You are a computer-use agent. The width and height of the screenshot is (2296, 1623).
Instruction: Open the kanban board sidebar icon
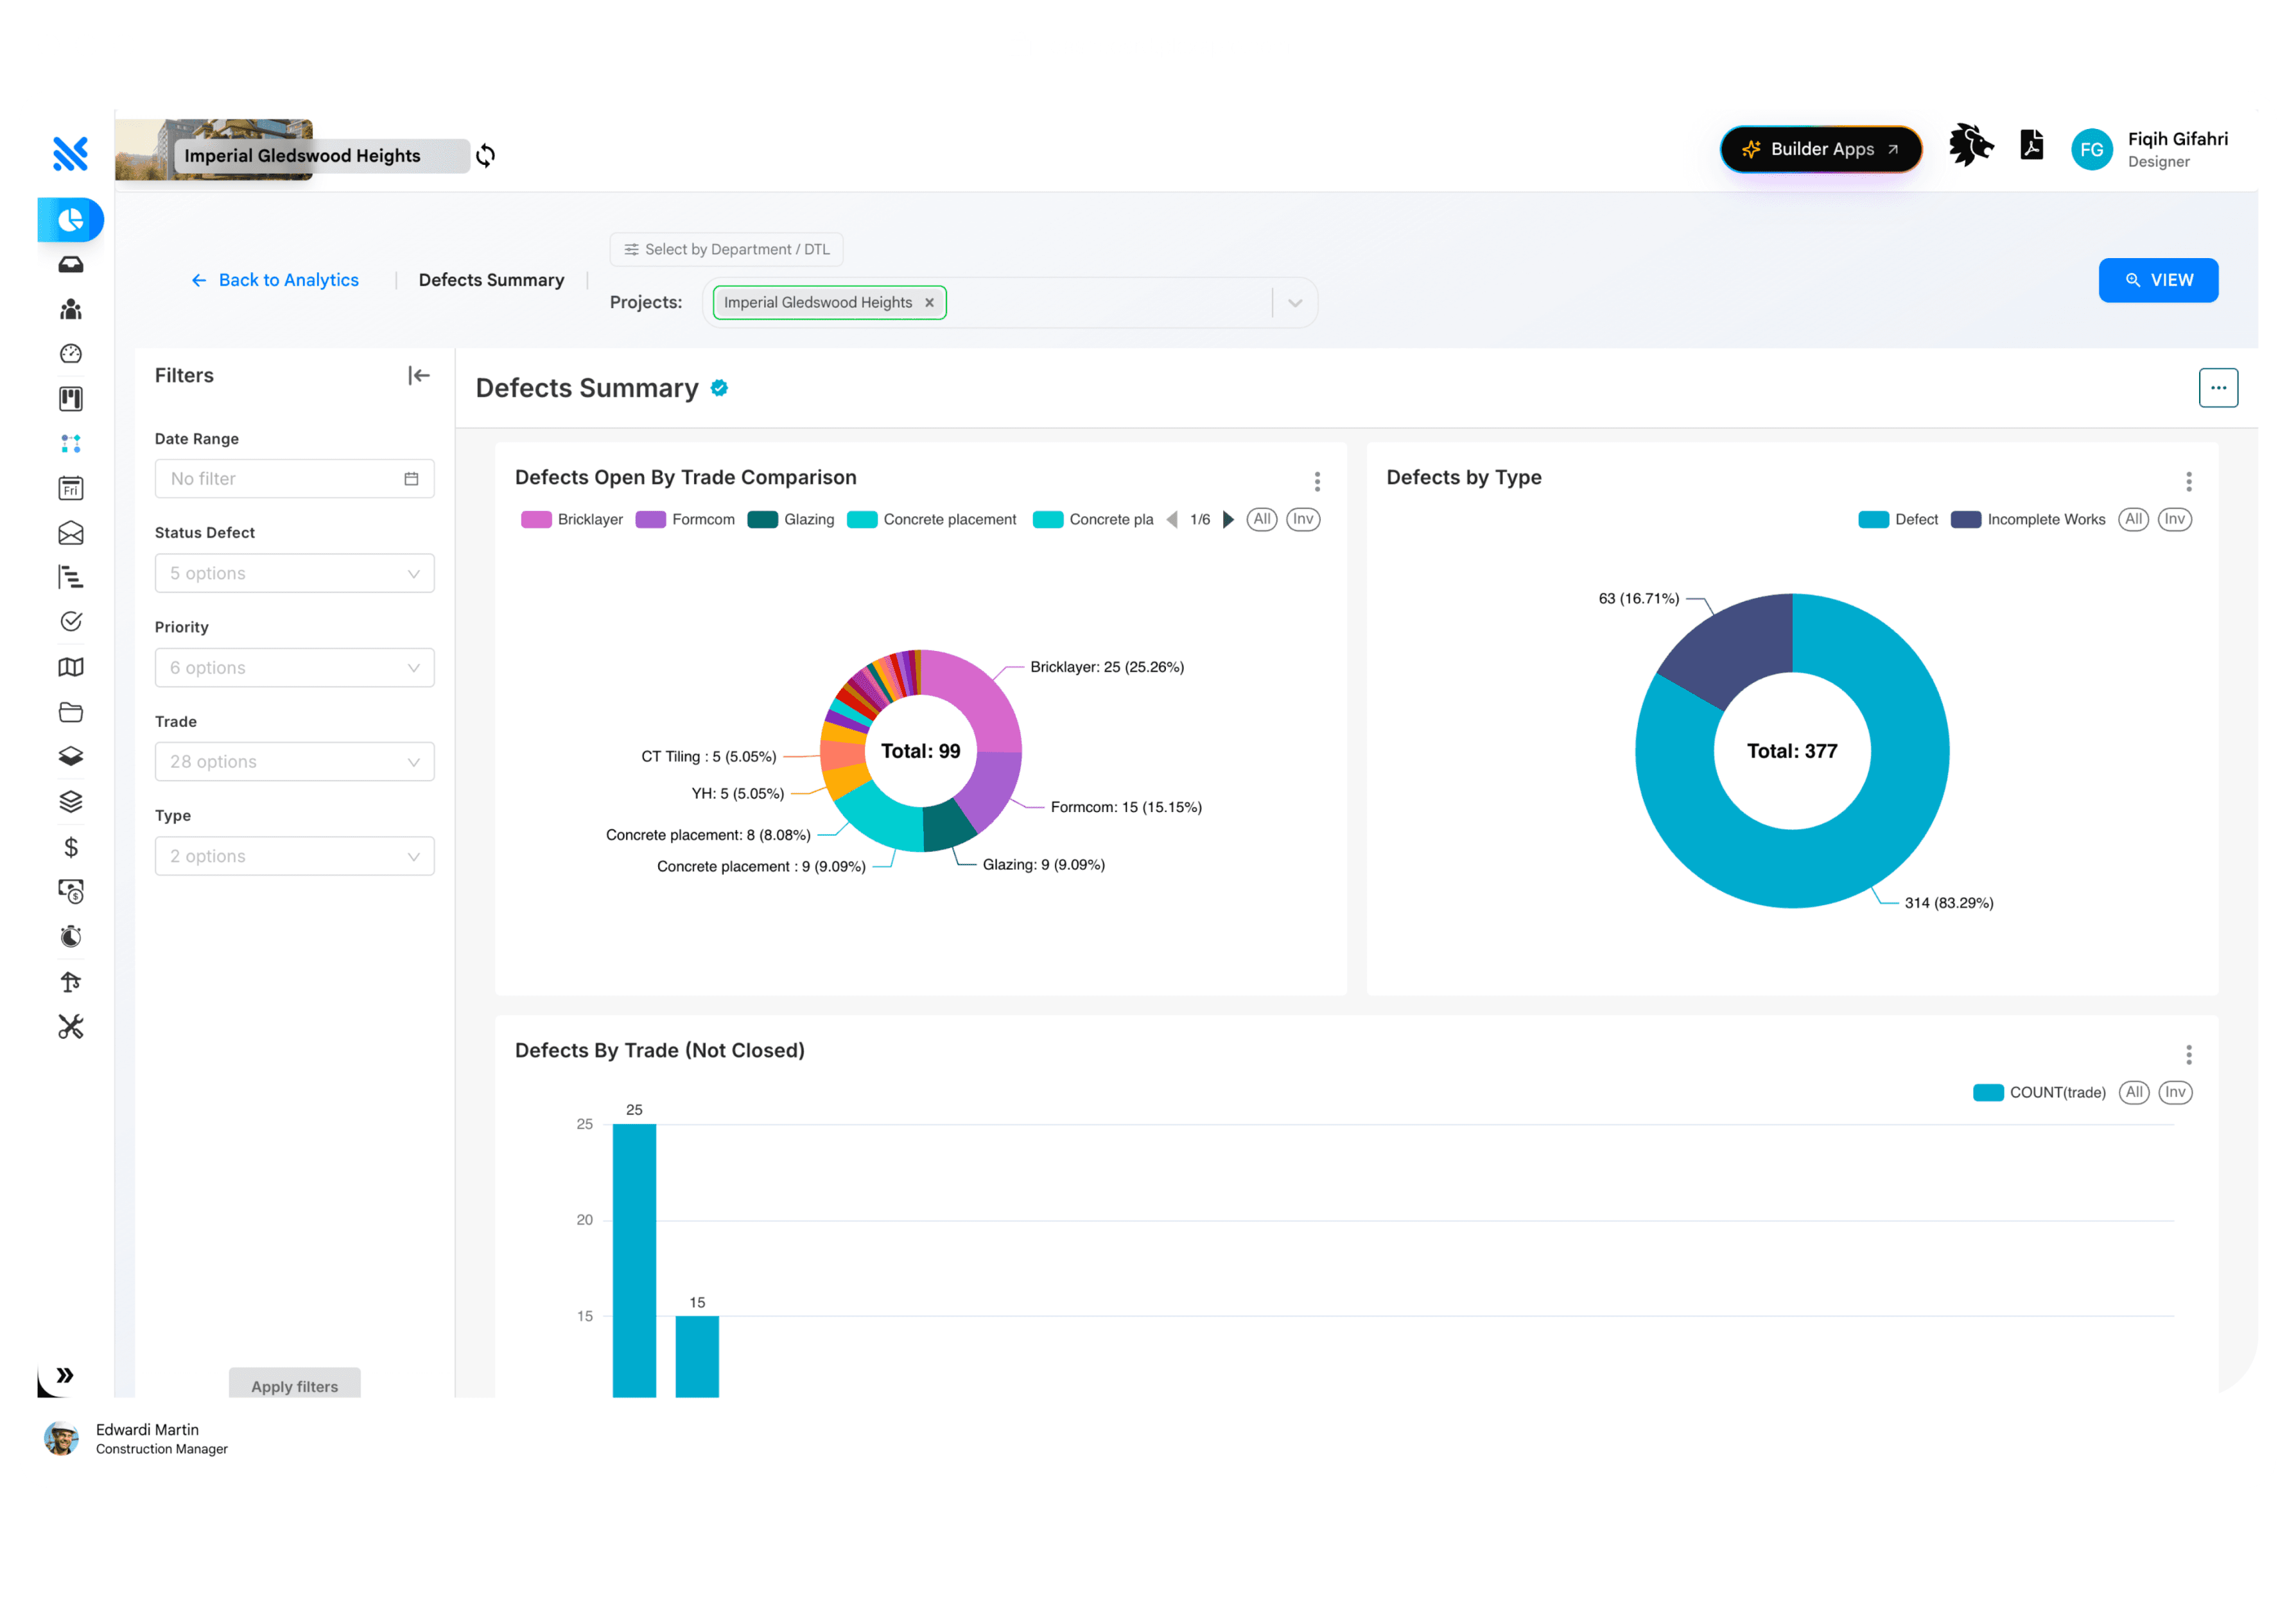(x=71, y=399)
